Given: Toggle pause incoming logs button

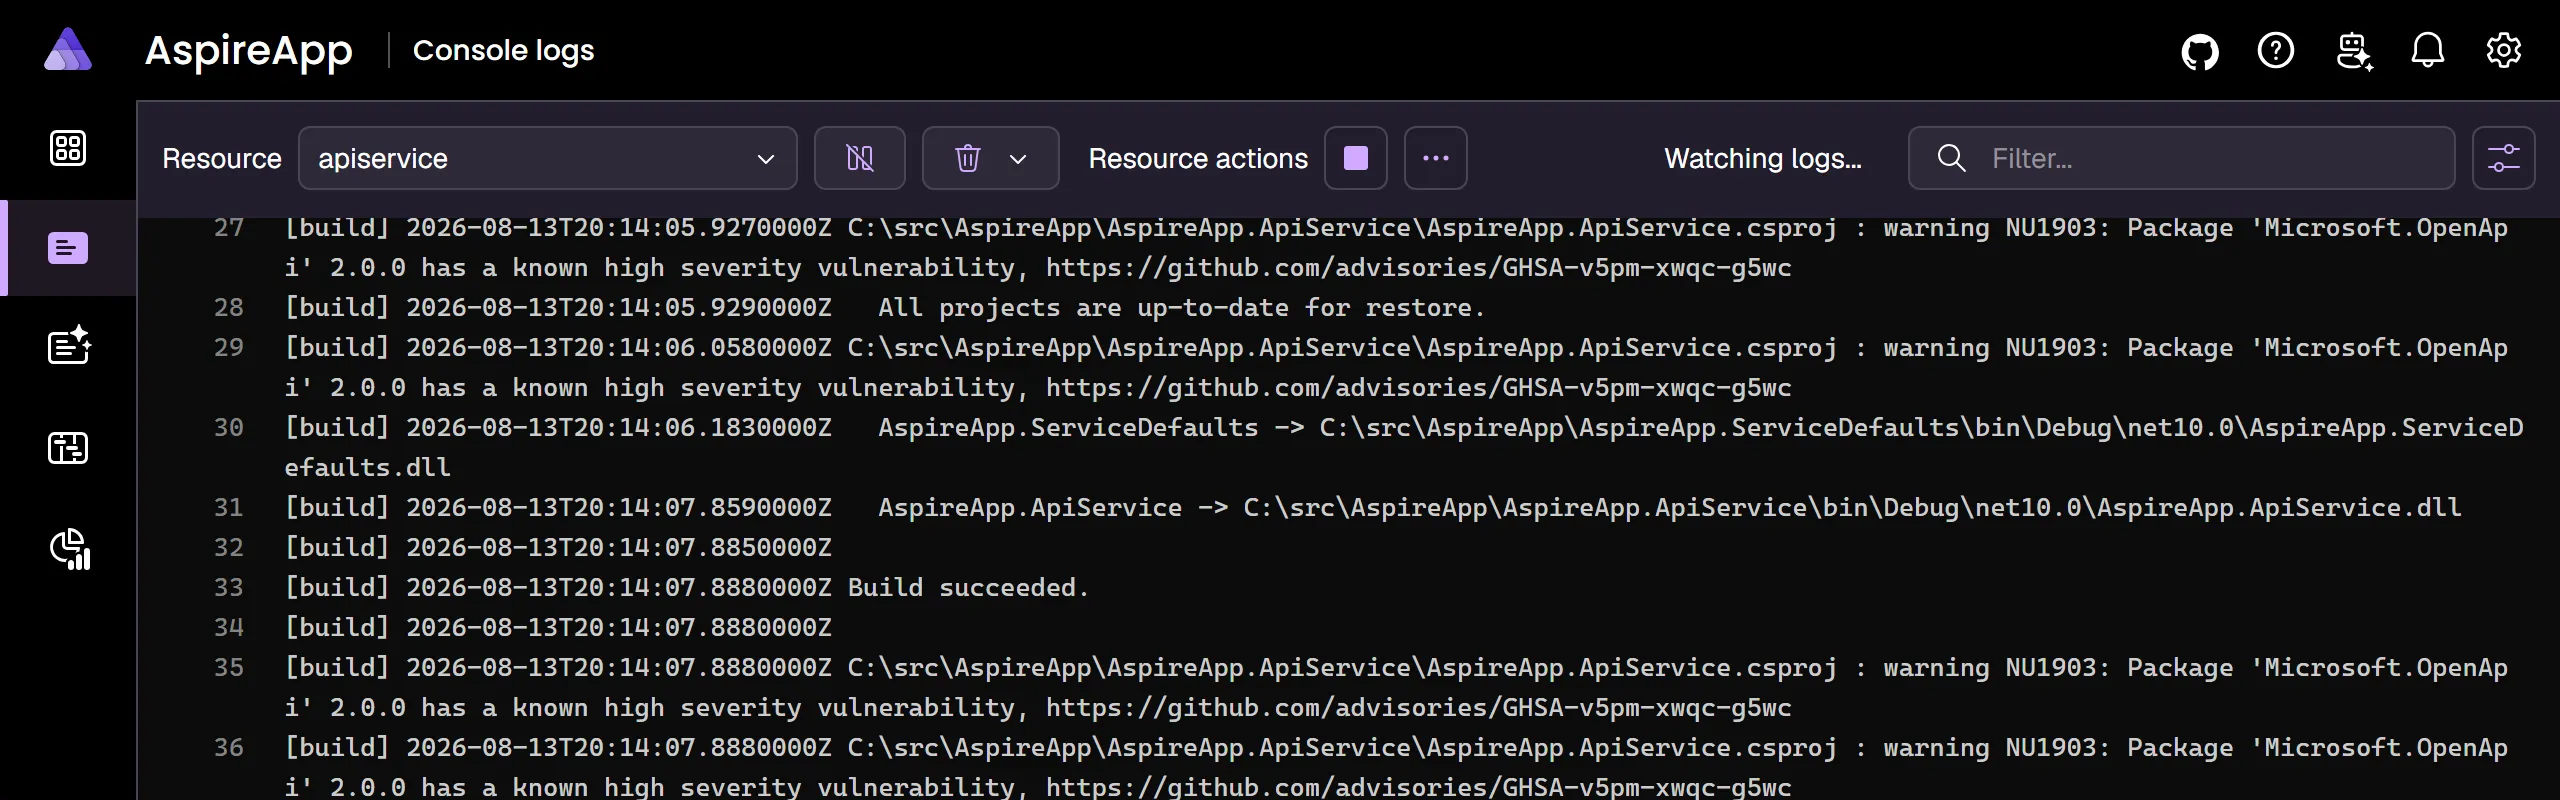Looking at the screenshot, I should click(x=859, y=158).
